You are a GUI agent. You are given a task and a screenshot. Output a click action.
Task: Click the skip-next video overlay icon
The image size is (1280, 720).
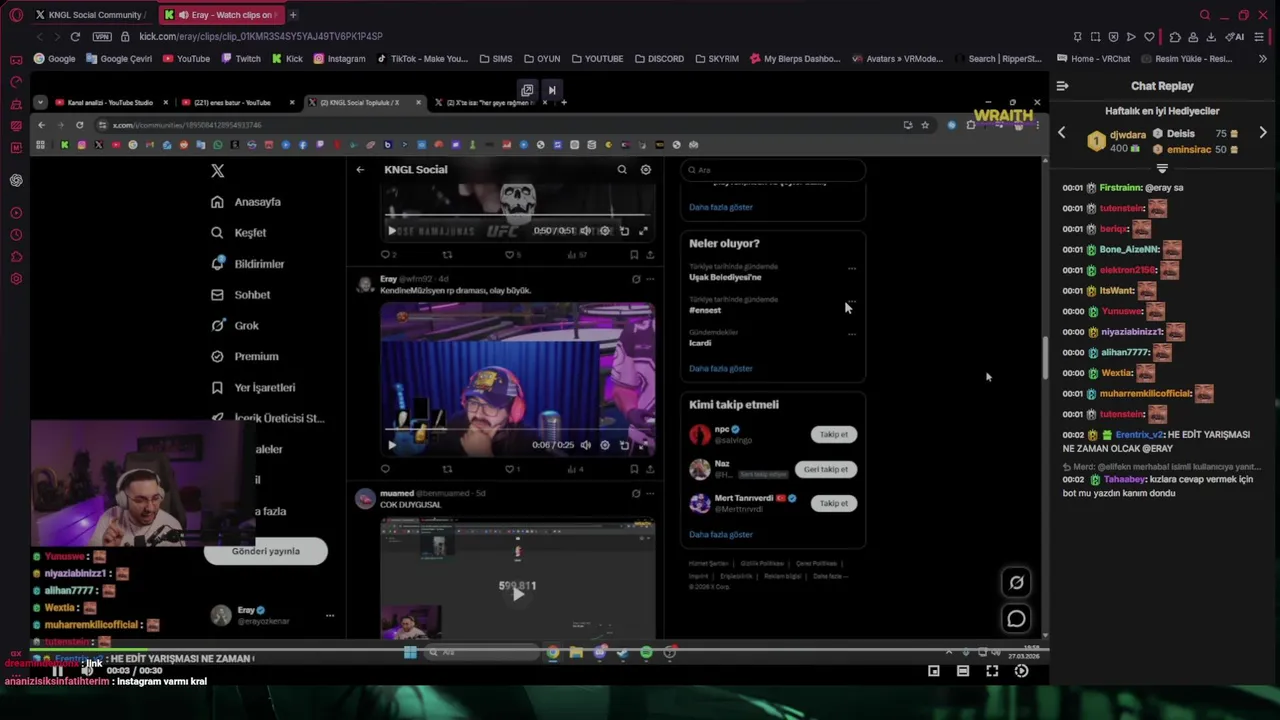[x=551, y=90]
